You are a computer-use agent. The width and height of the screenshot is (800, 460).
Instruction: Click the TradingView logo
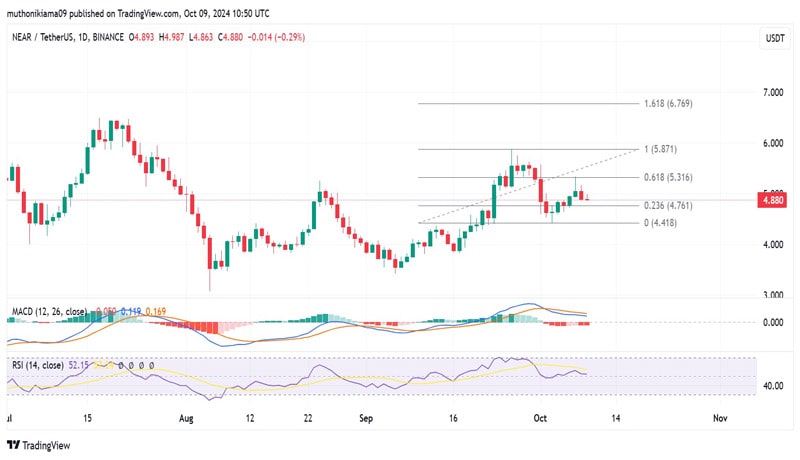click(39, 445)
